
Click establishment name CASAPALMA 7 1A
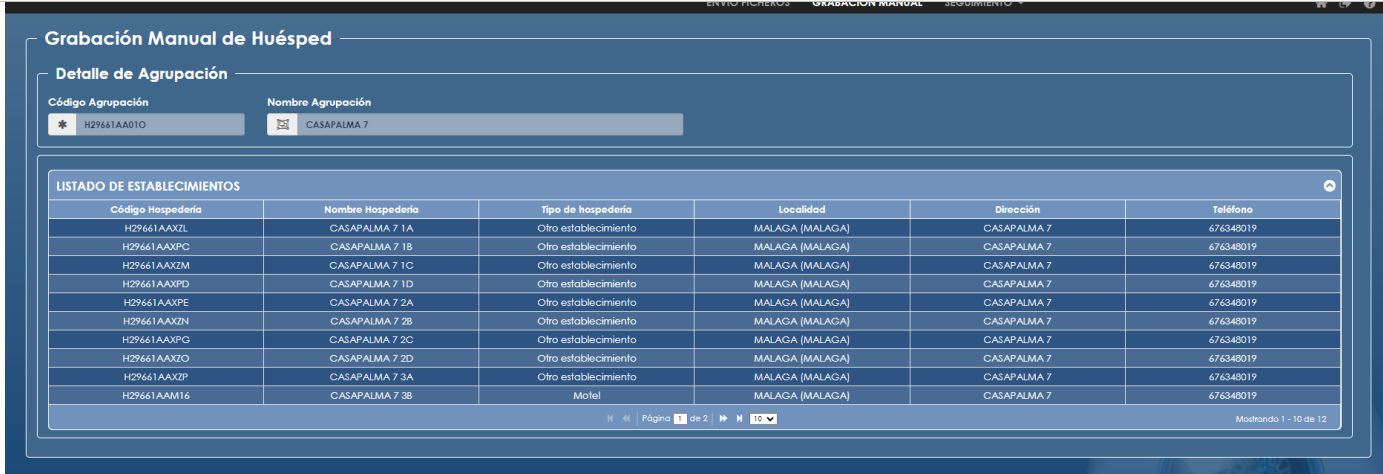pos(371,228)
